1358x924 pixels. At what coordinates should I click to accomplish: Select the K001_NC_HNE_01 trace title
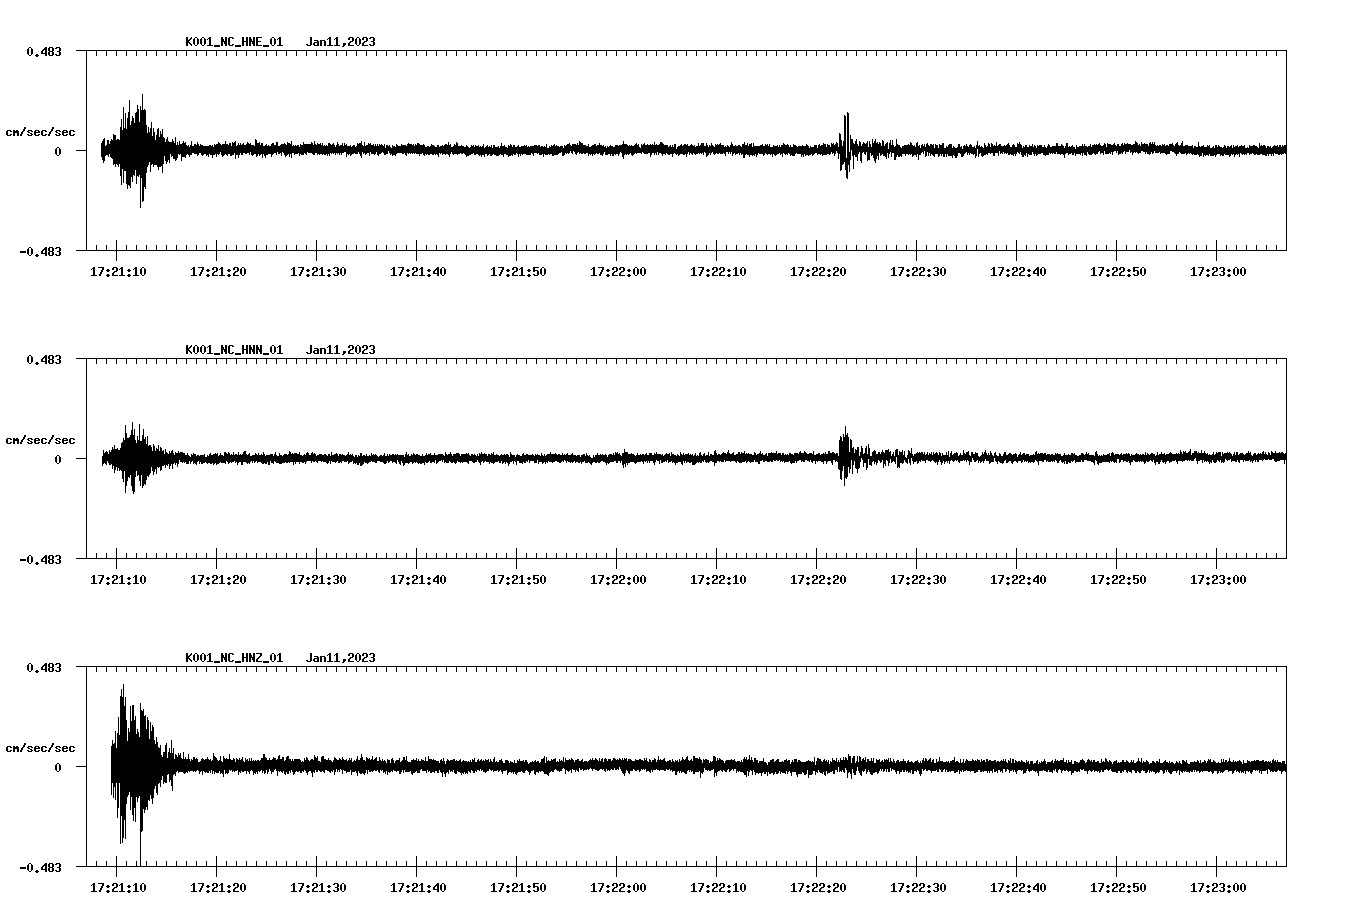[x=233, y=42]
